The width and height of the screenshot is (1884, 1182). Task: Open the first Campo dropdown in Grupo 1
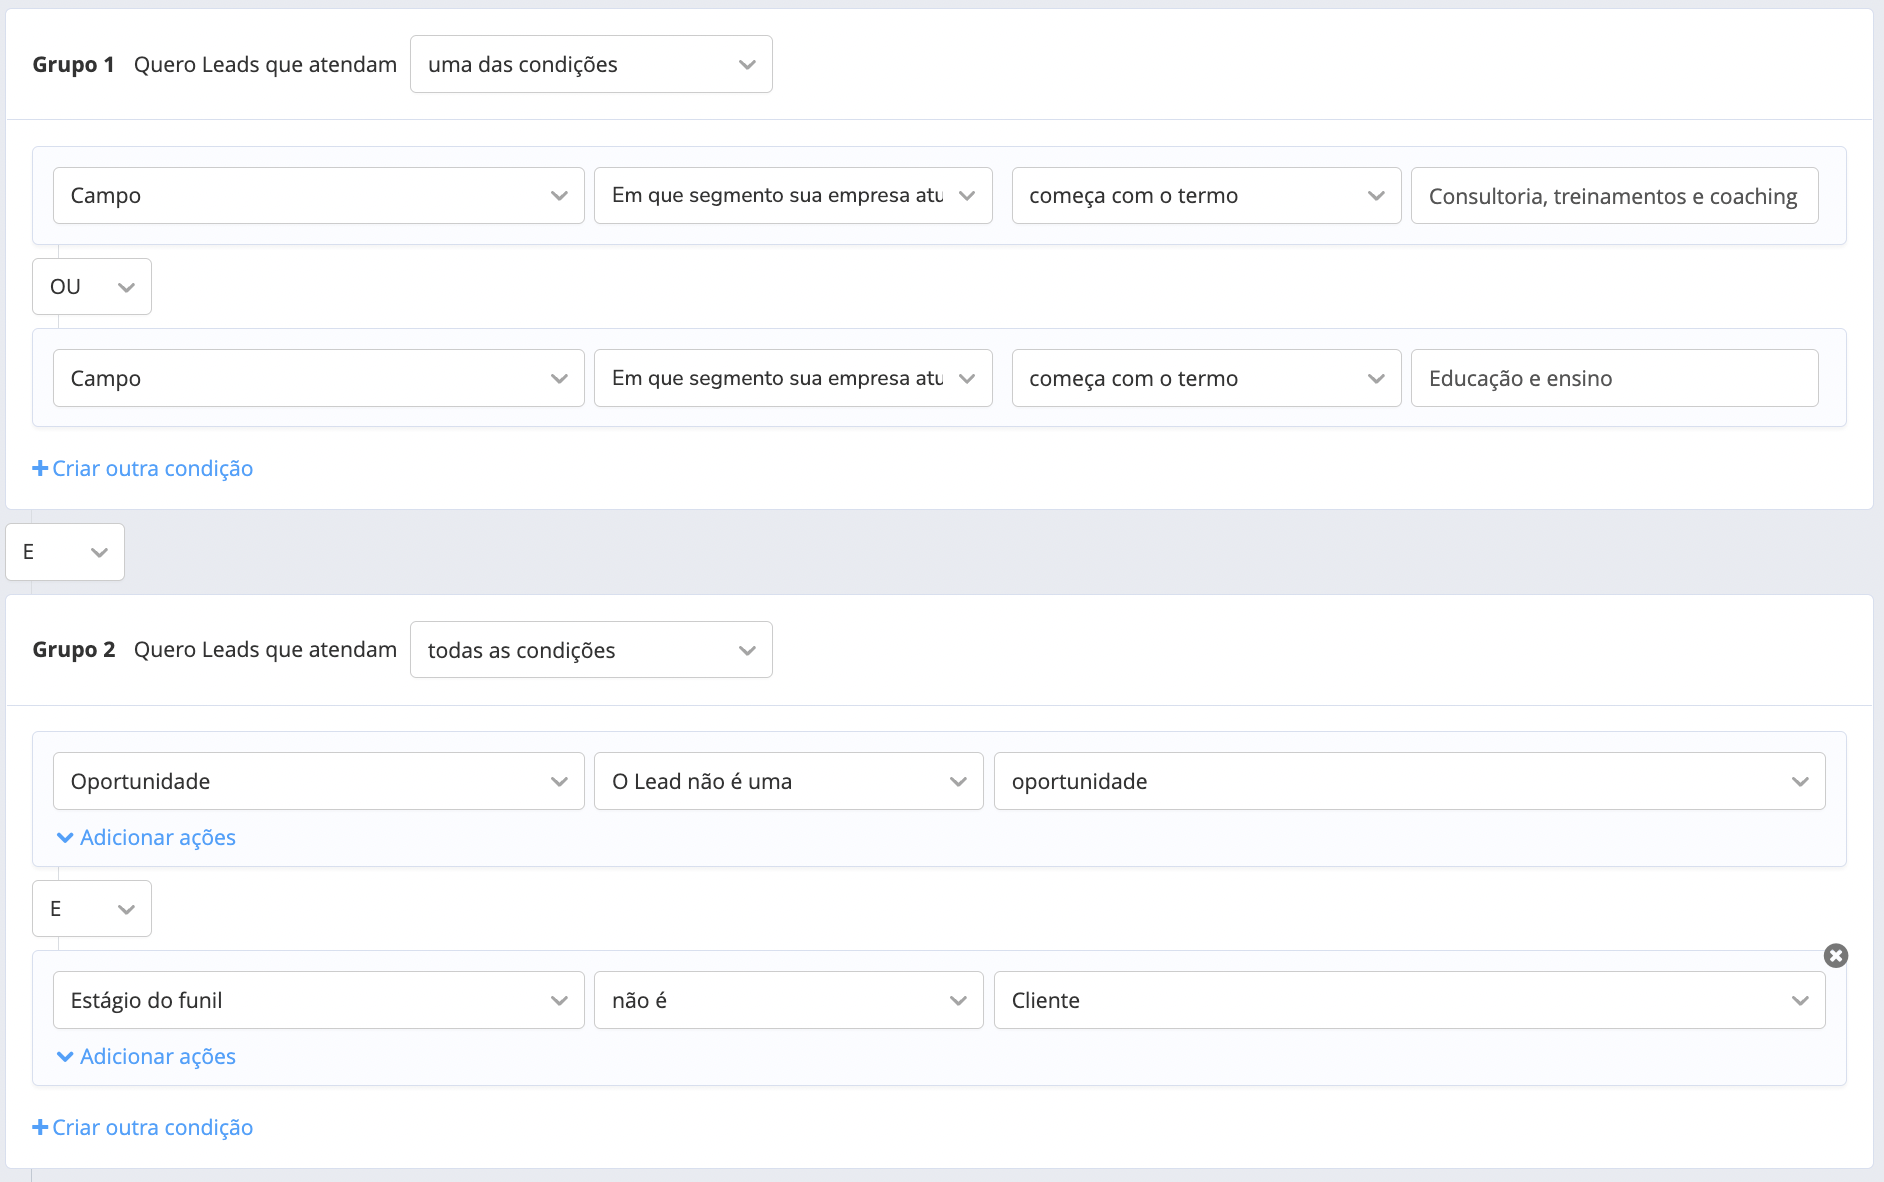pos(318,196)
